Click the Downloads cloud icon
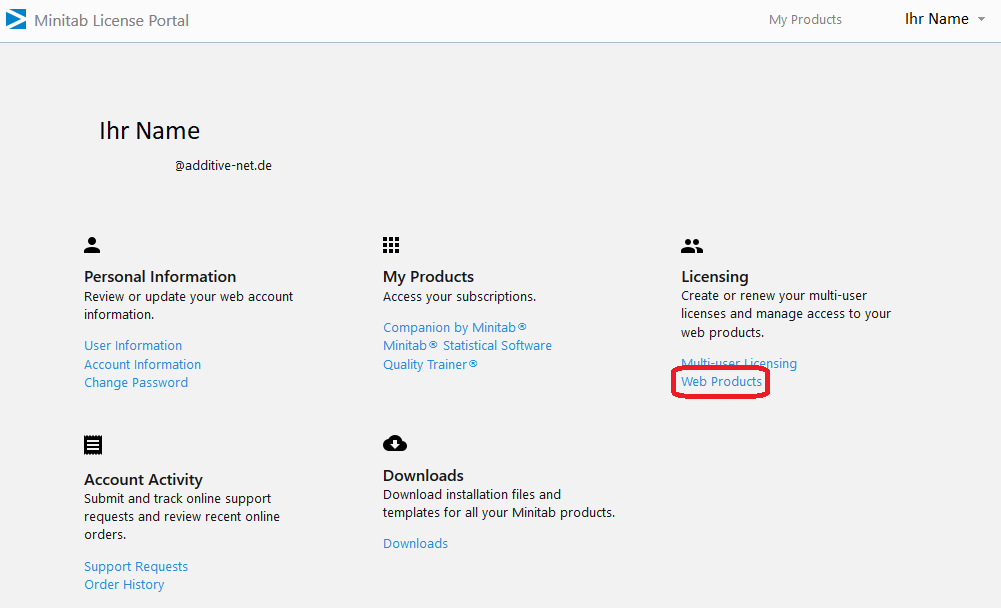The height and width of the screenshot is (608, 1001). tap(395, 443)
